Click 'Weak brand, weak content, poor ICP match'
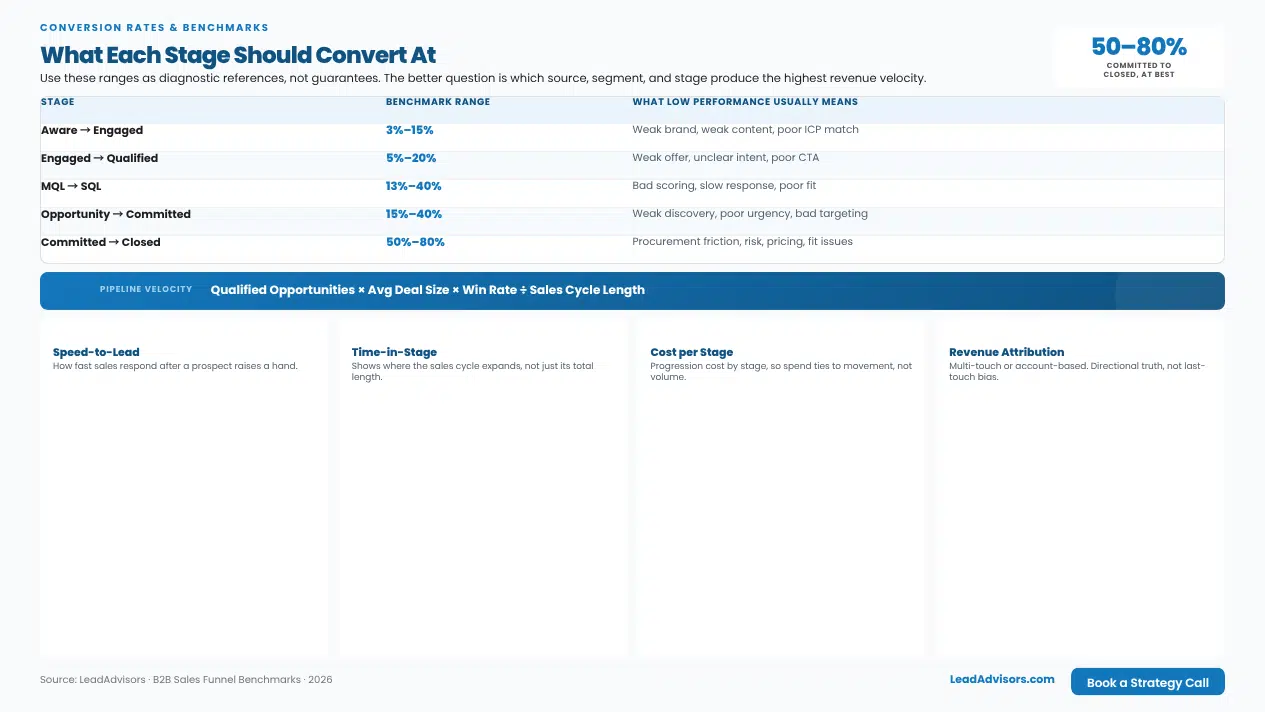Screen dimensions: 1265x712 point(745,129)
